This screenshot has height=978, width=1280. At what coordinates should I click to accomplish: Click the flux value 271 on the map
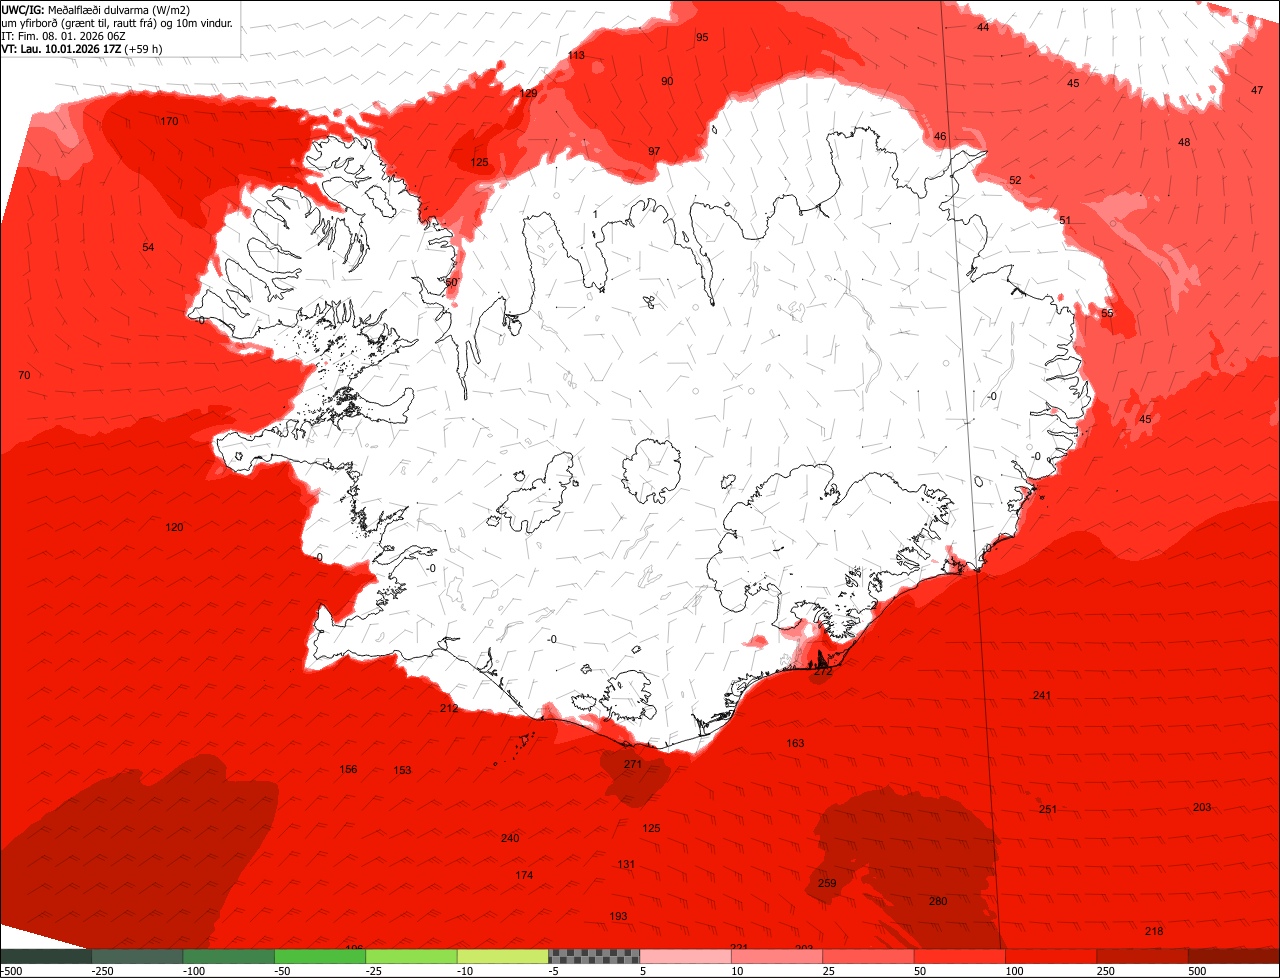(x=633, y=764)
